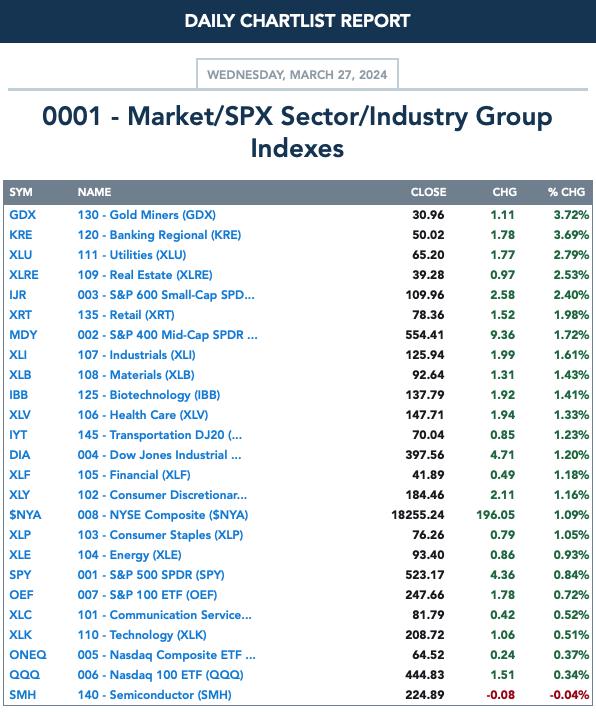Open KRE ticker symbol

tap(21, 235)
